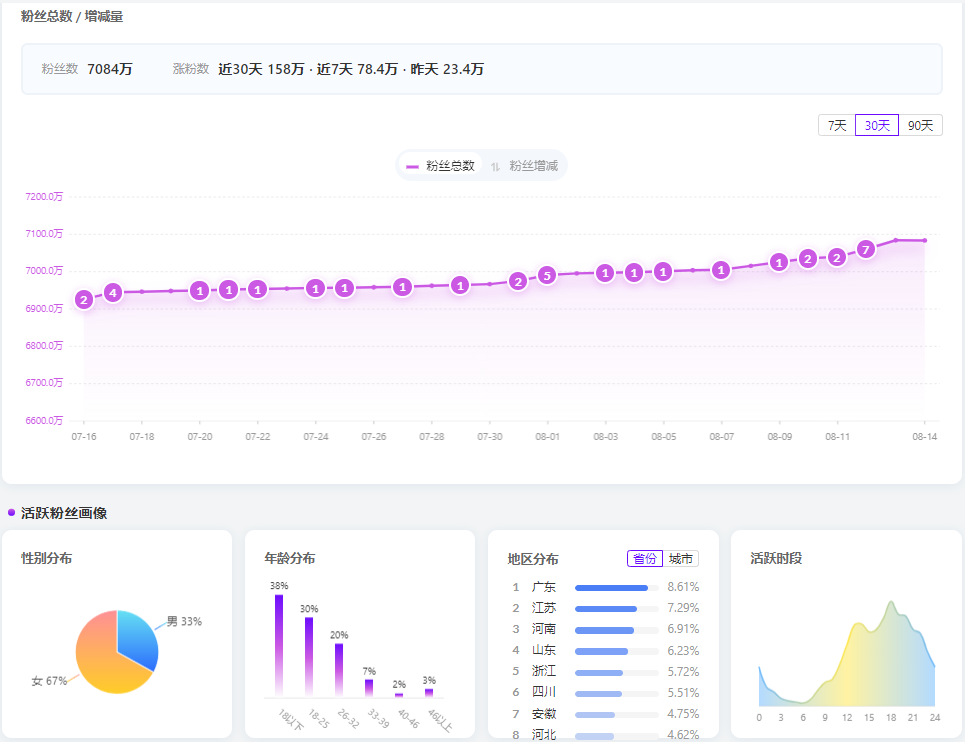This screenshot has width=965, height=742.
Task: Click the marker badge numbered 5
Action: [546, 275]
